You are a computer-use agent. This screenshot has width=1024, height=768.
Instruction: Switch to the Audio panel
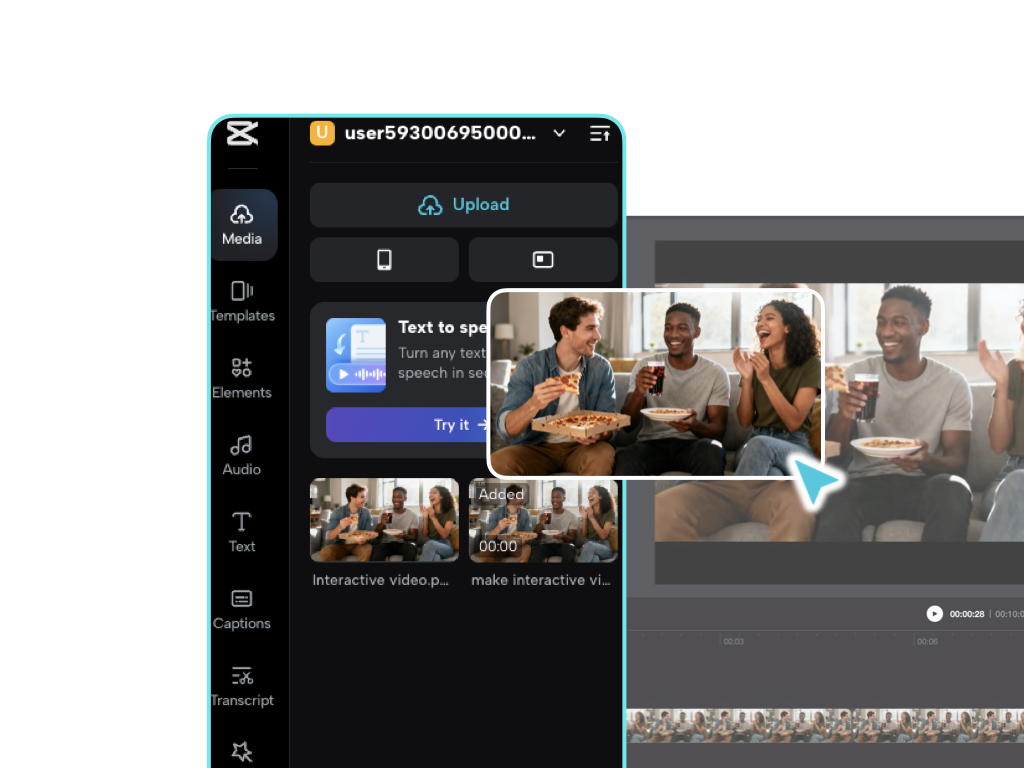point(241,454)
